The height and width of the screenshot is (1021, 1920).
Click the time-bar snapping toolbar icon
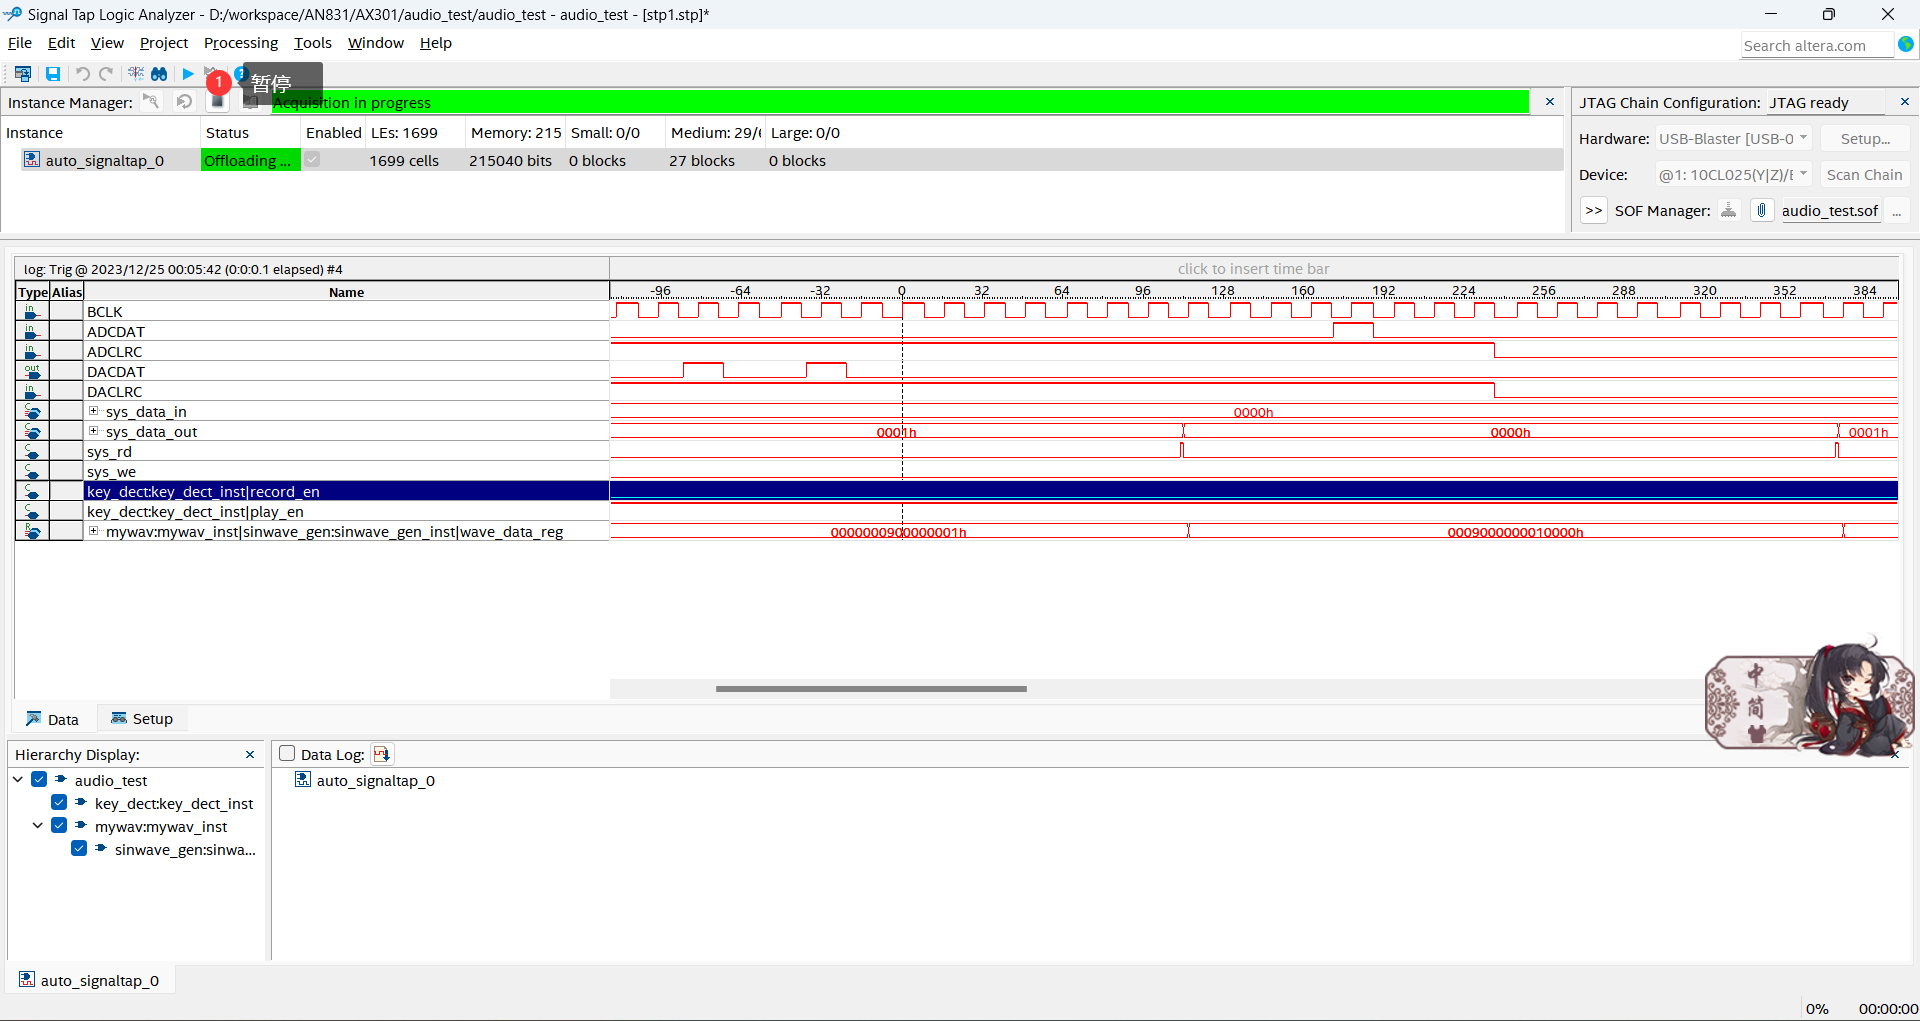(x=136, y=74)
